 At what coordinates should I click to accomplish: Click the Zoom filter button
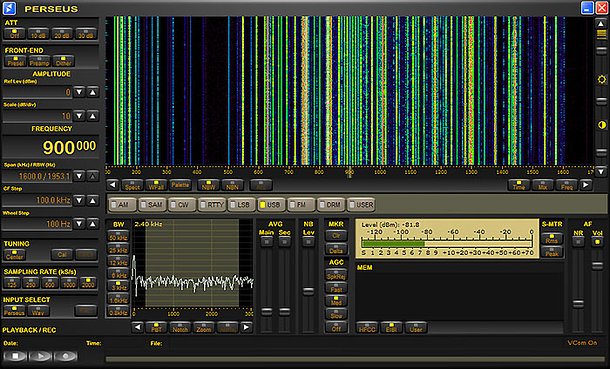[204, 328]
